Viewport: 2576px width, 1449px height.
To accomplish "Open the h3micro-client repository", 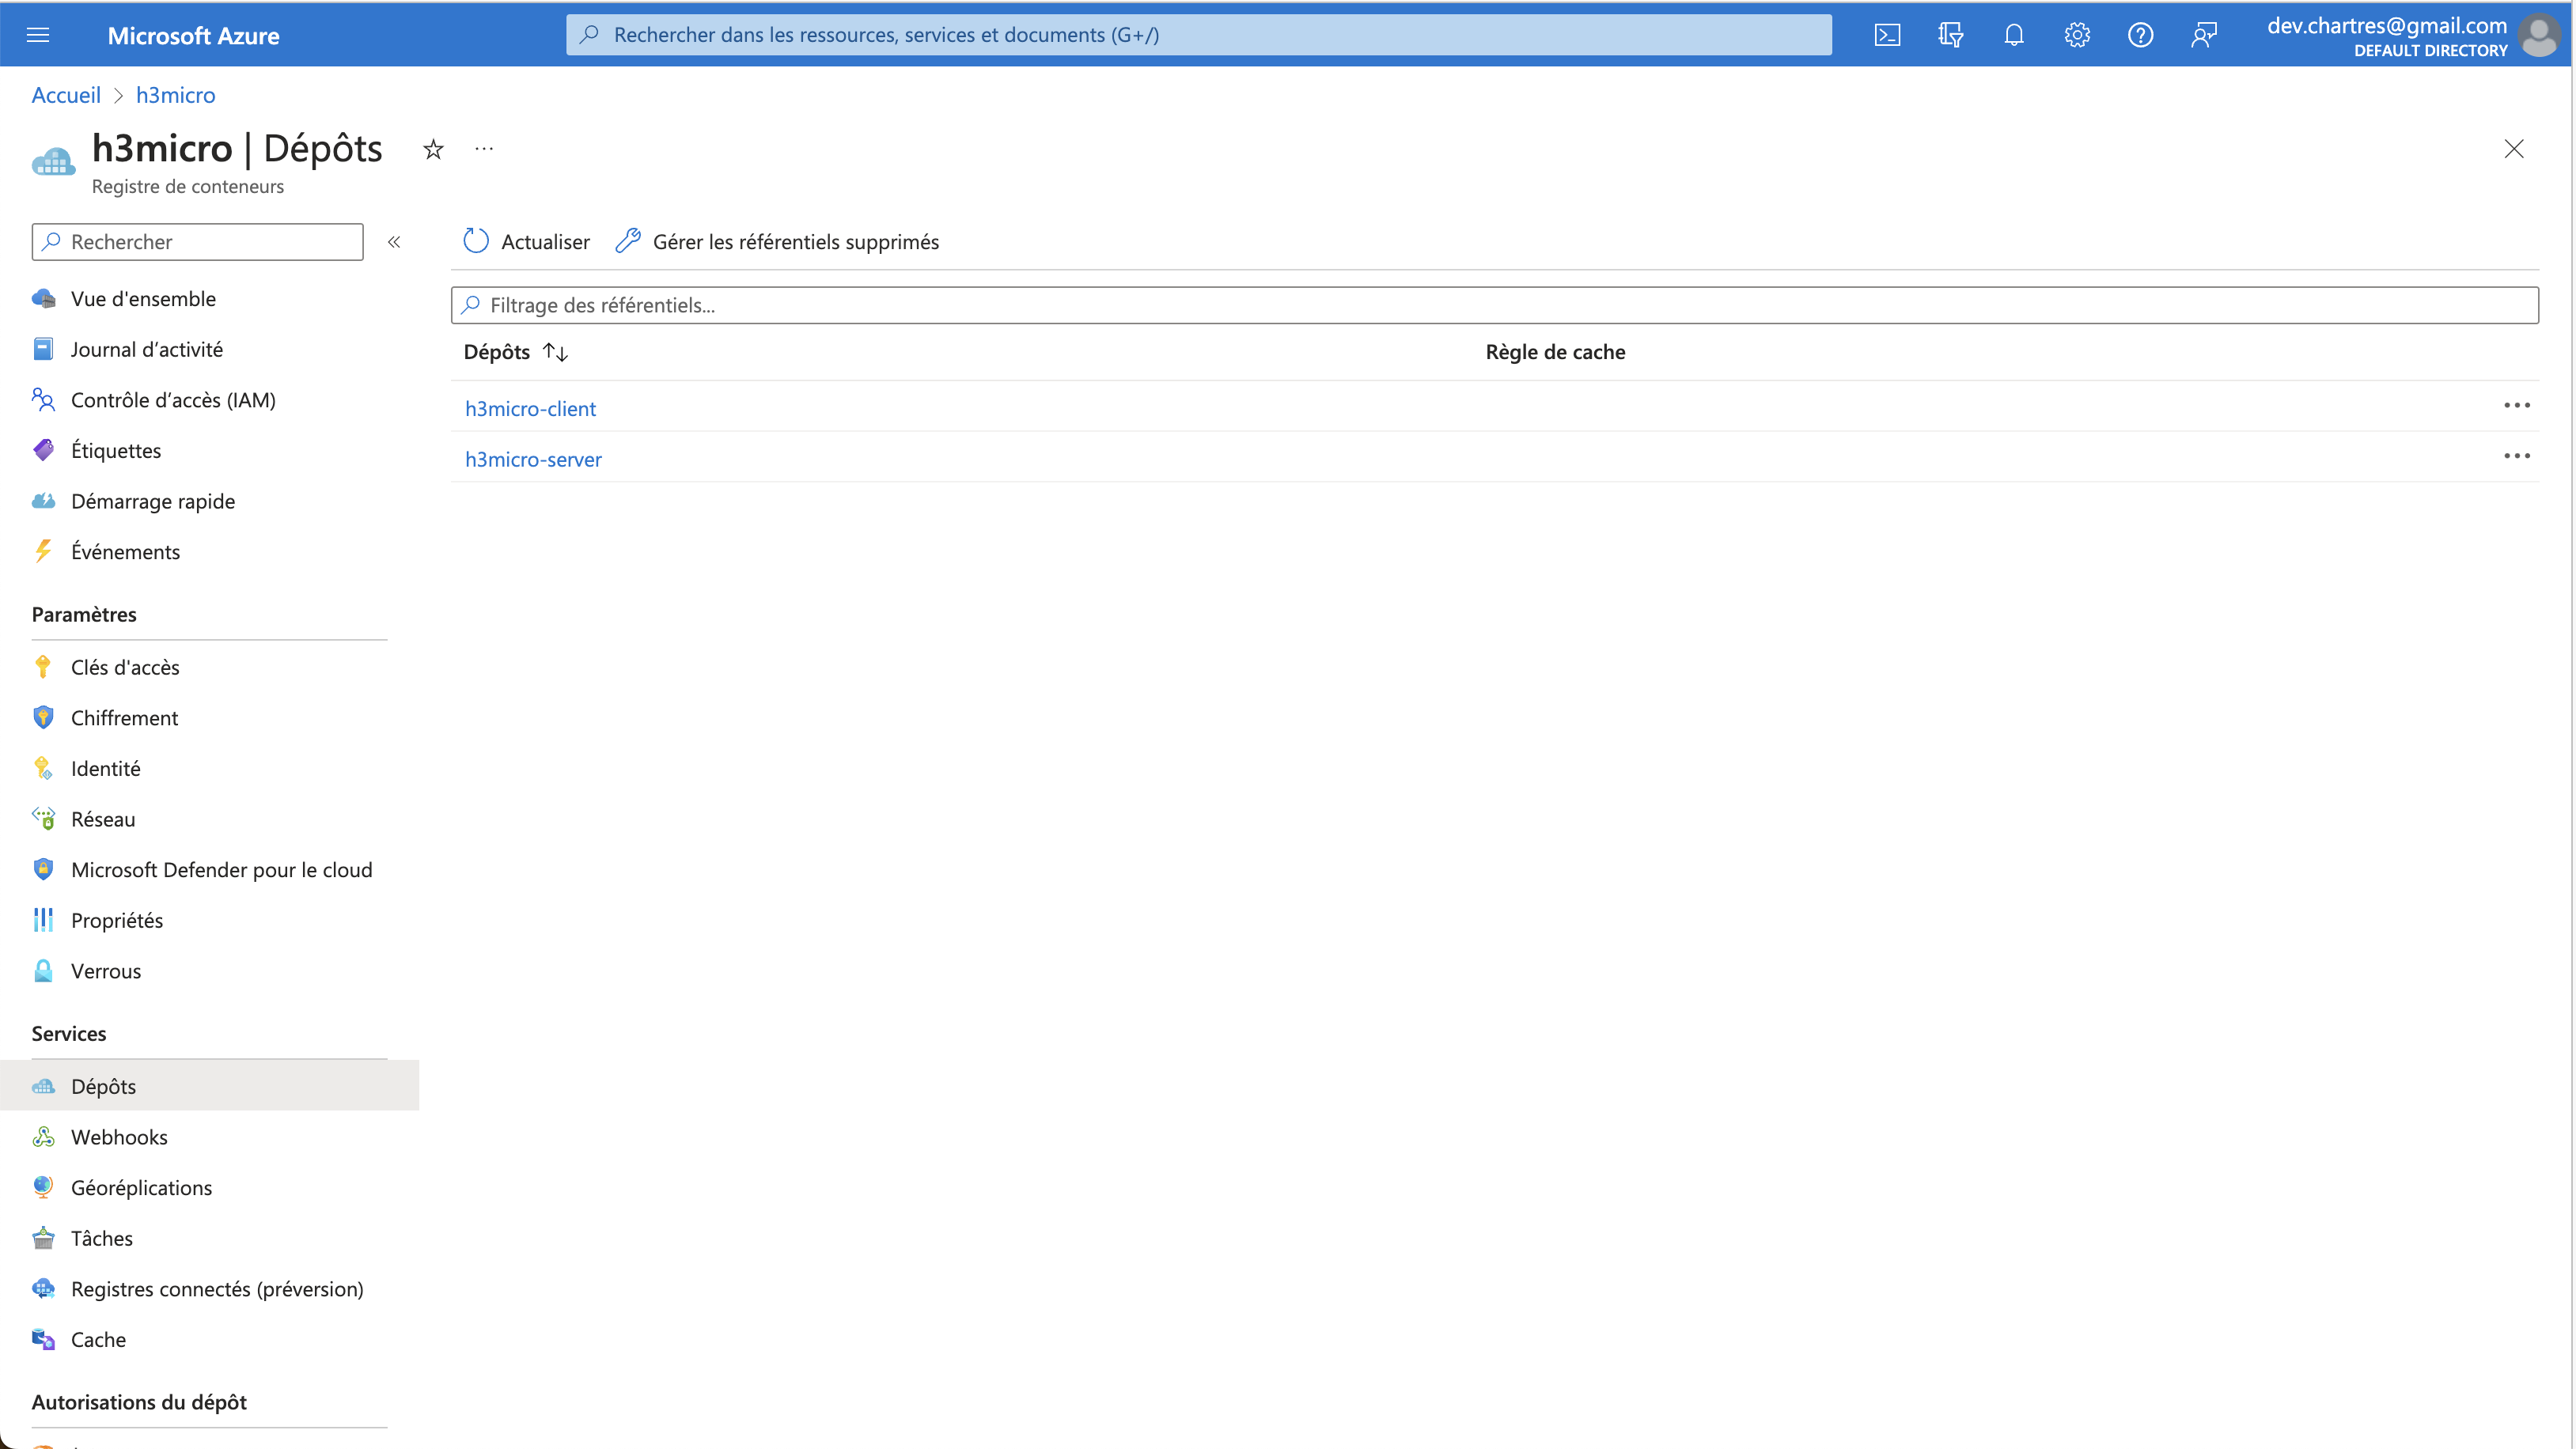I will [530, 408].
